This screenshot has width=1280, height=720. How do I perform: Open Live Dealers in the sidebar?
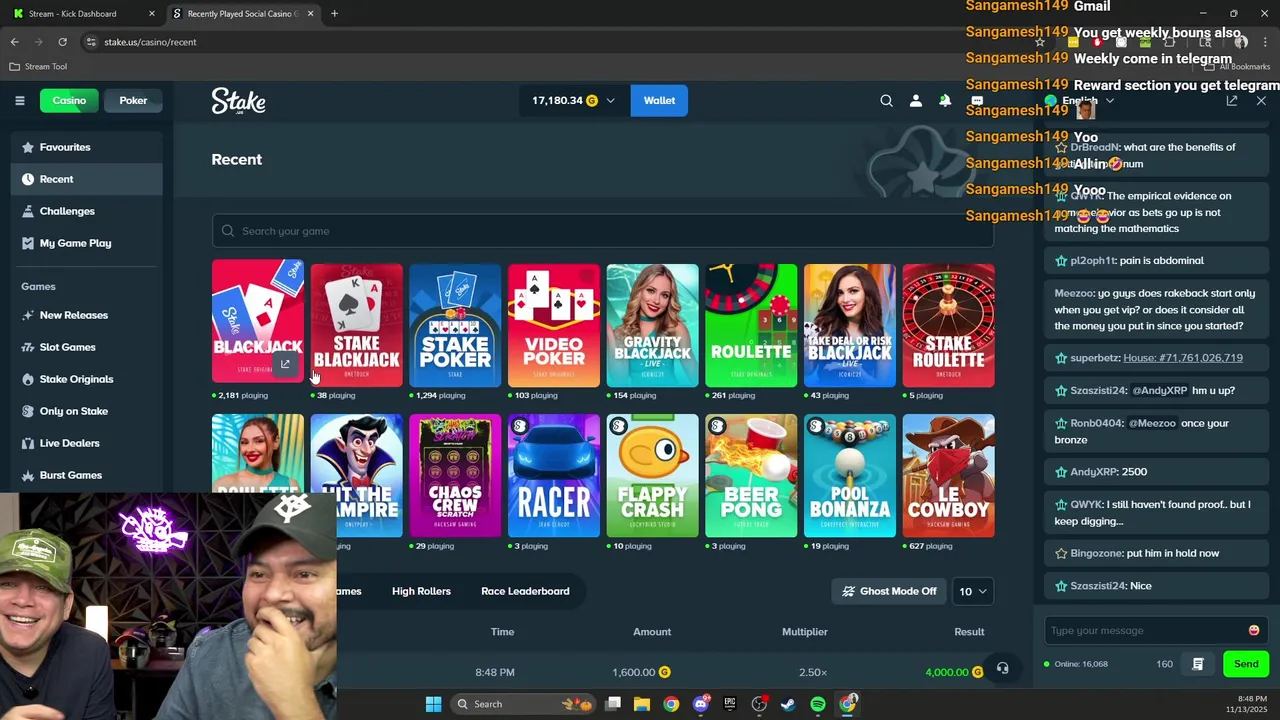[86, 443]
